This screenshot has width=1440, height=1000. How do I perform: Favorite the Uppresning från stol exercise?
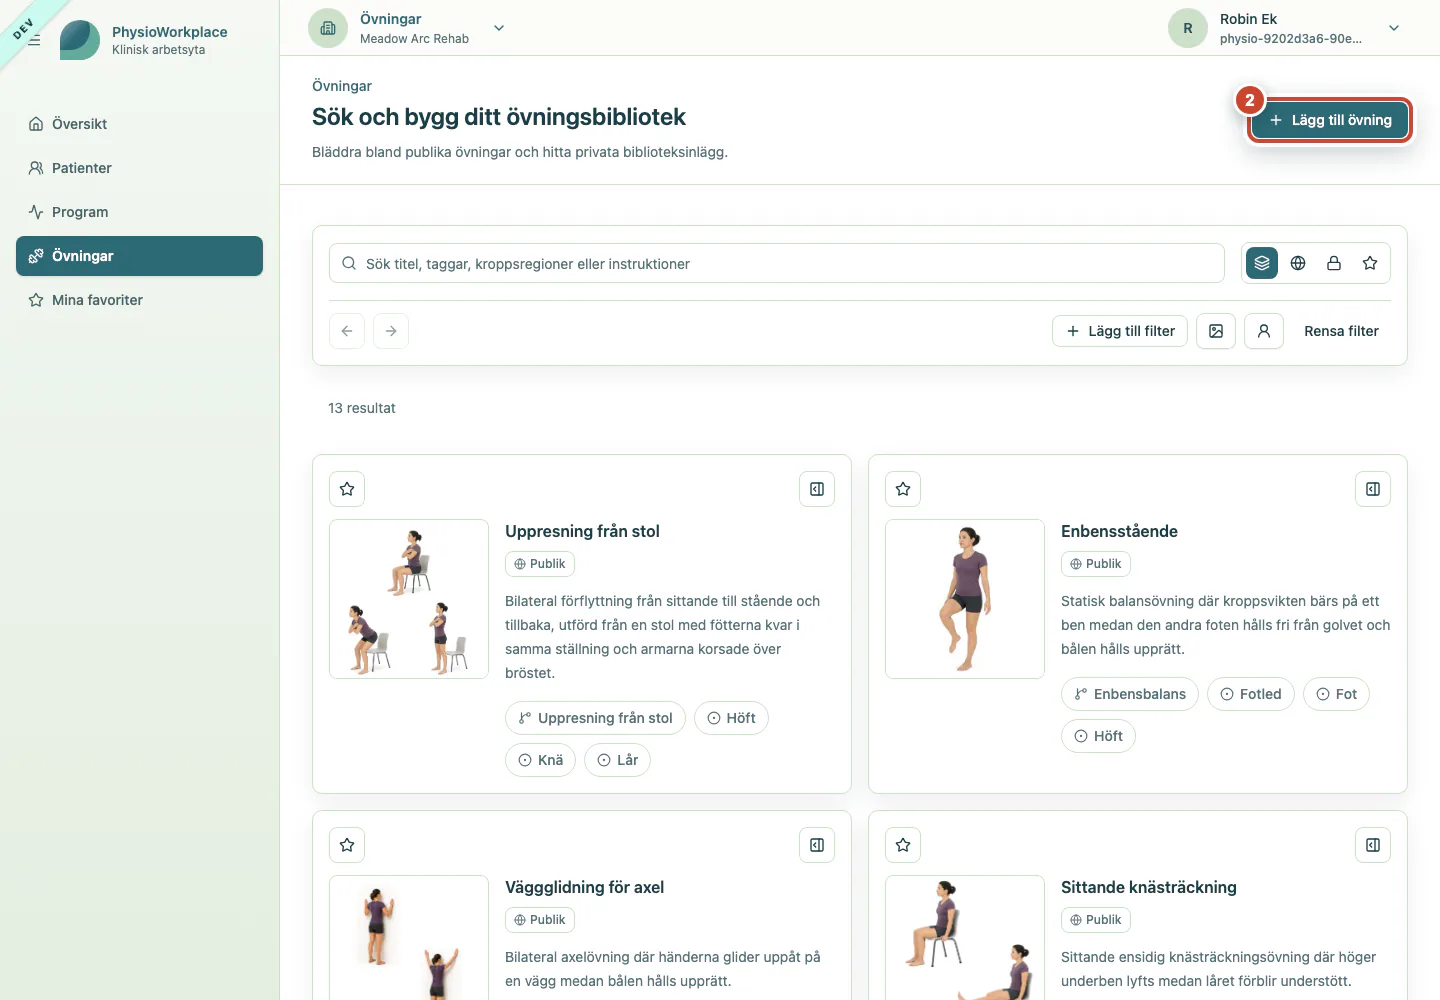click(x=347, y=489)
